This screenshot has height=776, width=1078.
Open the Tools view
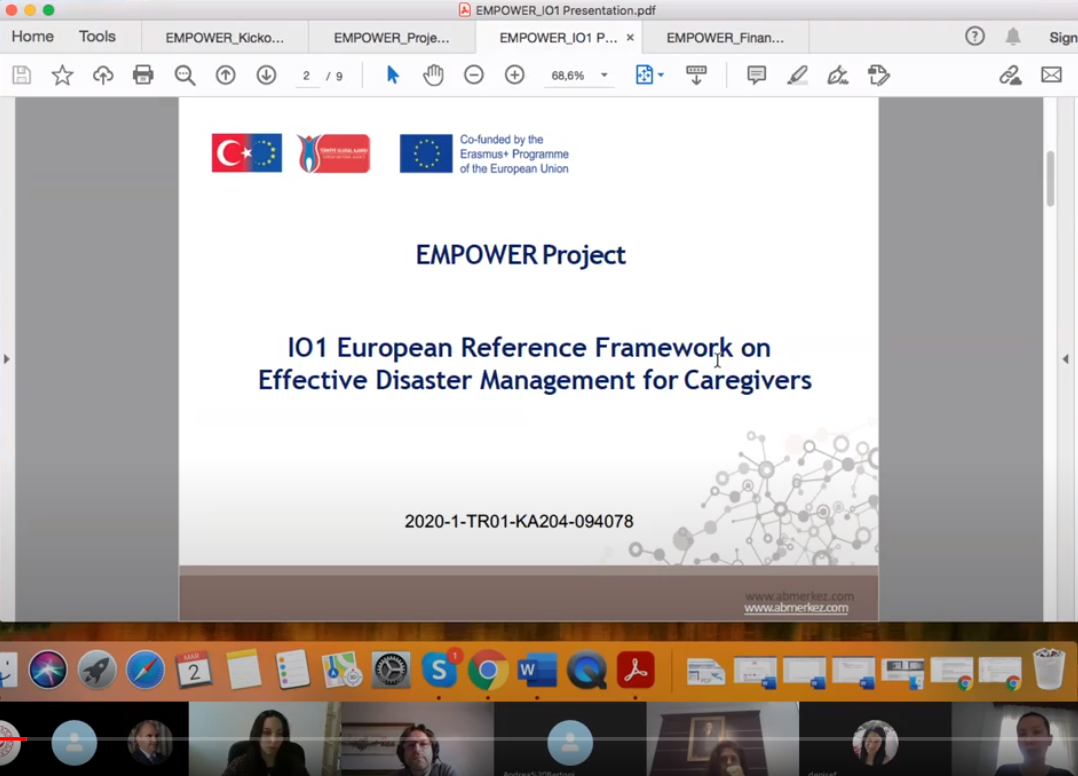pos(97,37)
